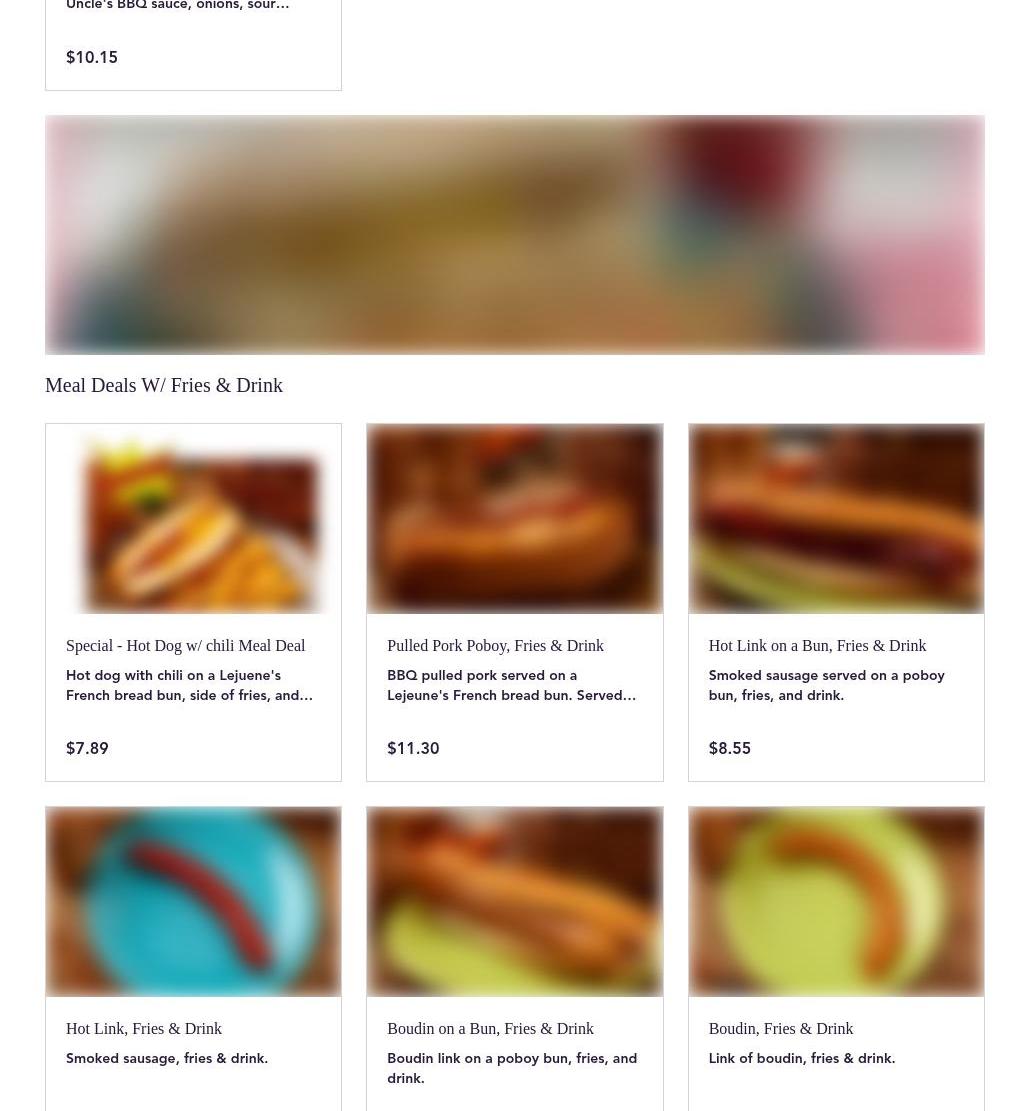This screenshot has height=1111, width=1030.
Task: Open the Hot Link, Fries & Drink plate photo
Action: (193, 901)
